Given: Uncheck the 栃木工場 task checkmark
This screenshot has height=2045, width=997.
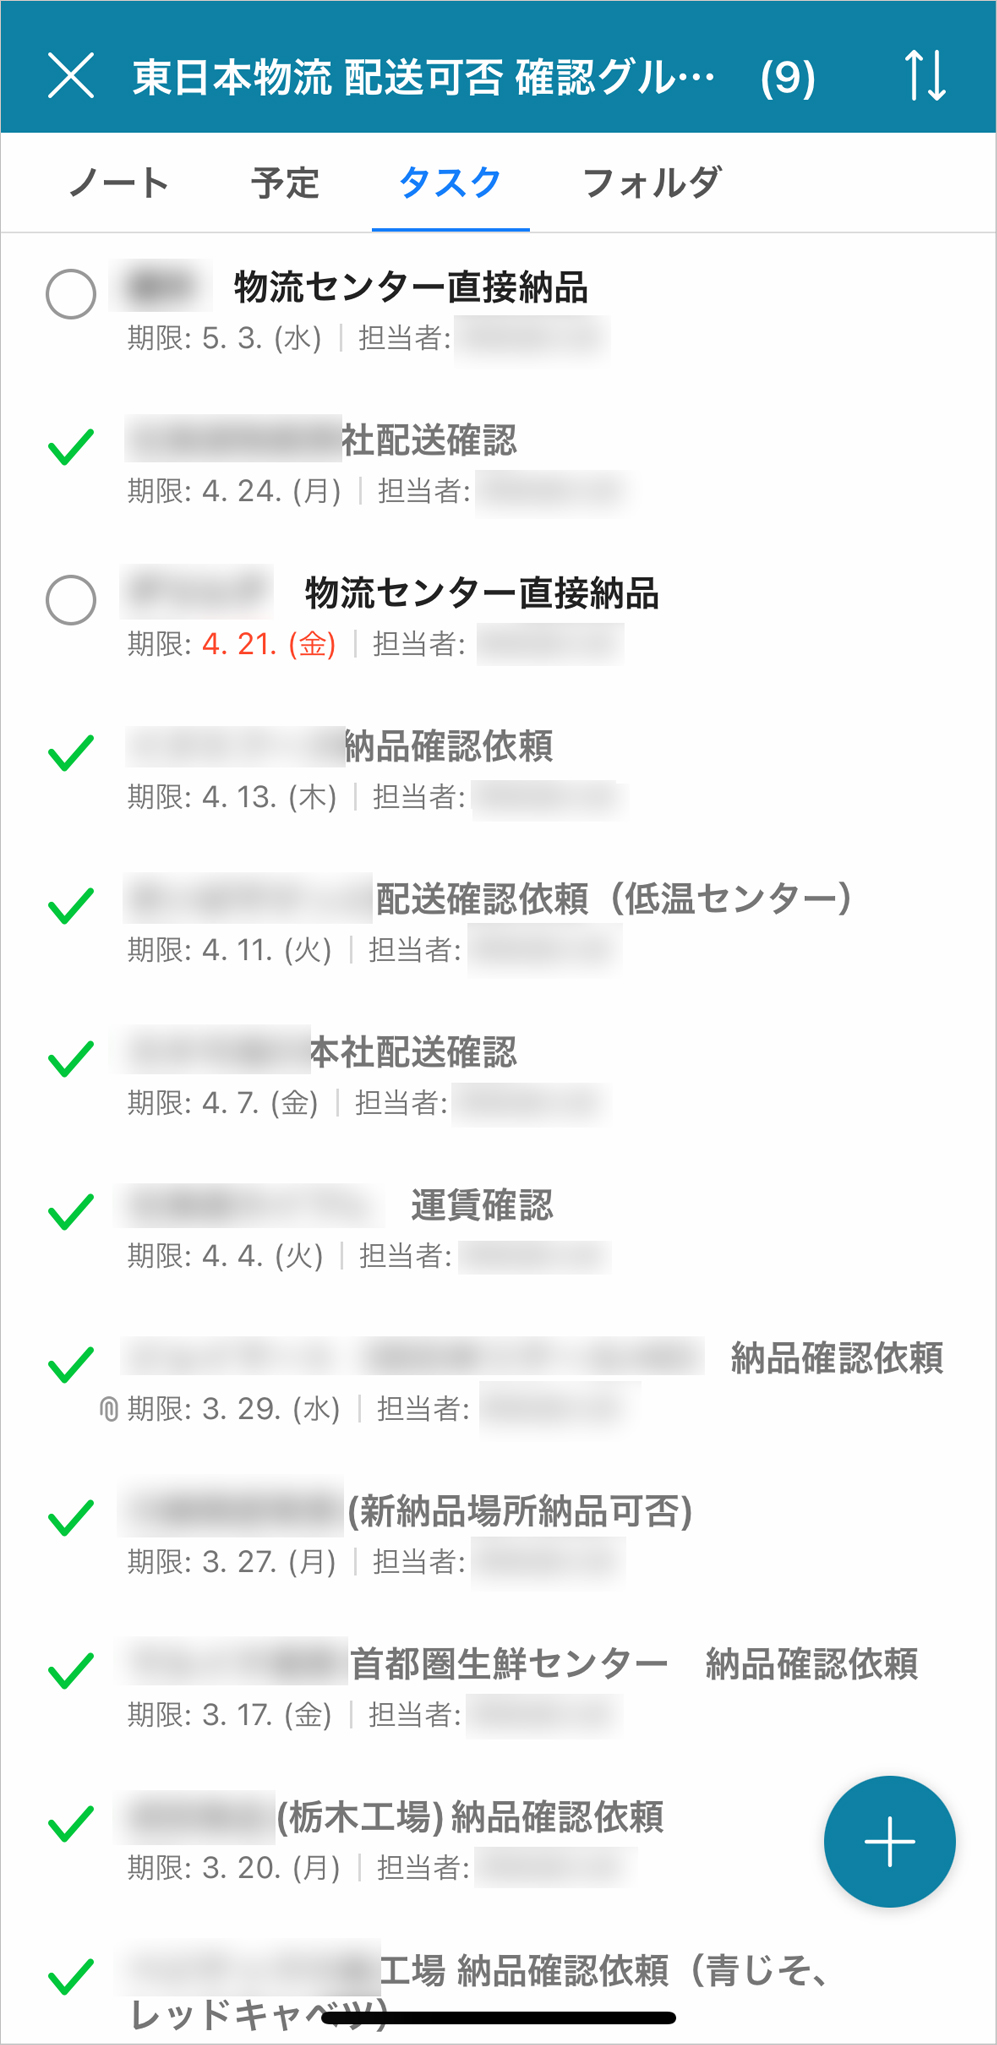Looking at the screenshot, I should 71,1824.
